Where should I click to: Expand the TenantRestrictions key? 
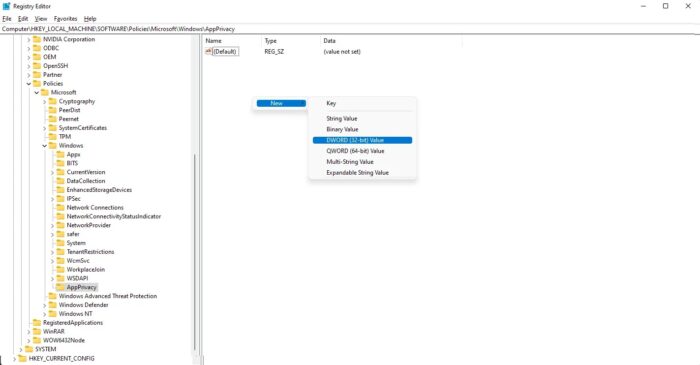[x=52, y=252]
